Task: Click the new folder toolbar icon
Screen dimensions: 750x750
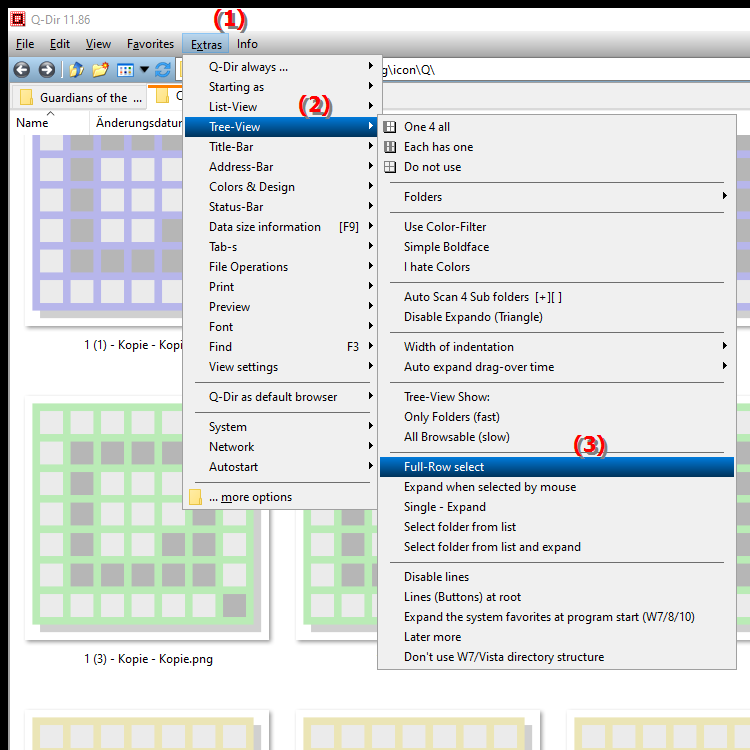Action: (100, 70)
